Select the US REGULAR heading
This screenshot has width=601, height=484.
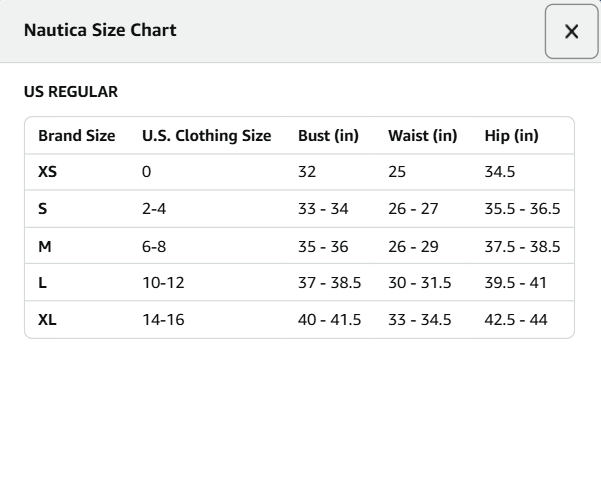71,92
